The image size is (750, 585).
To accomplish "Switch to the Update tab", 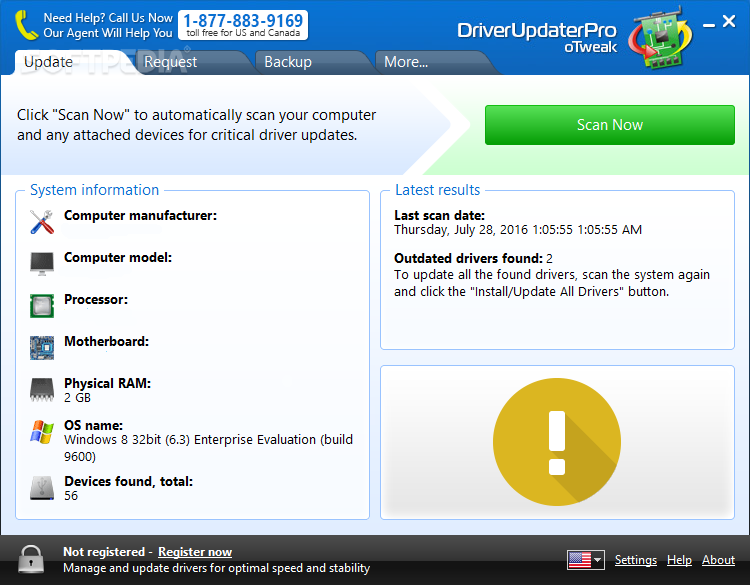I will coord(48,62).
